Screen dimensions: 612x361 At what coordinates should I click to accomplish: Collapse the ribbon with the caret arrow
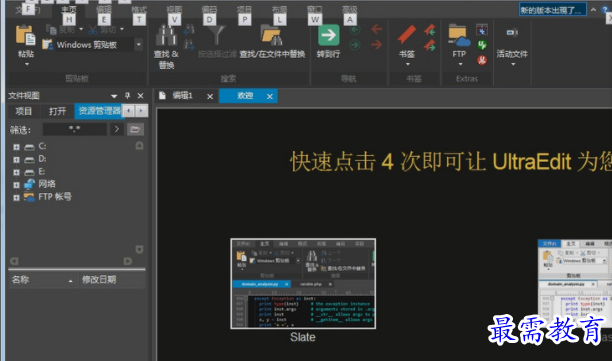coord(593,10)
